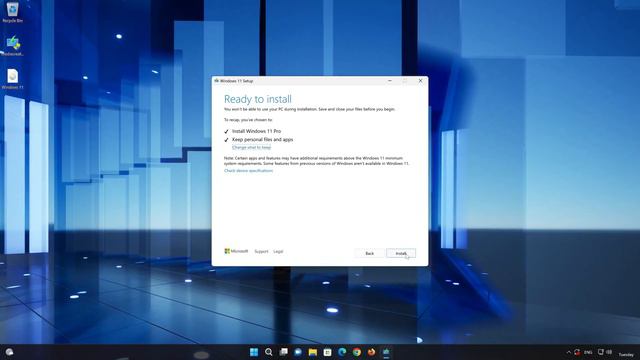Screen dimensions: 640x360
Task: Open the Chat app on the taskbar
Action: [x=298, y=352]
